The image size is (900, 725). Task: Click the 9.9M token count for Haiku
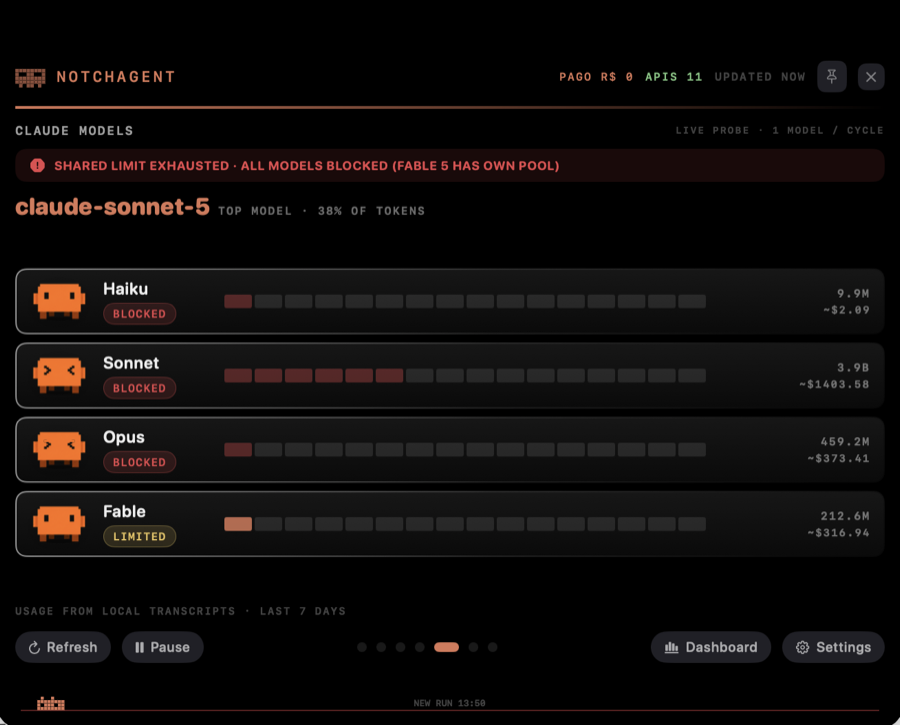[x=852, y=293]
